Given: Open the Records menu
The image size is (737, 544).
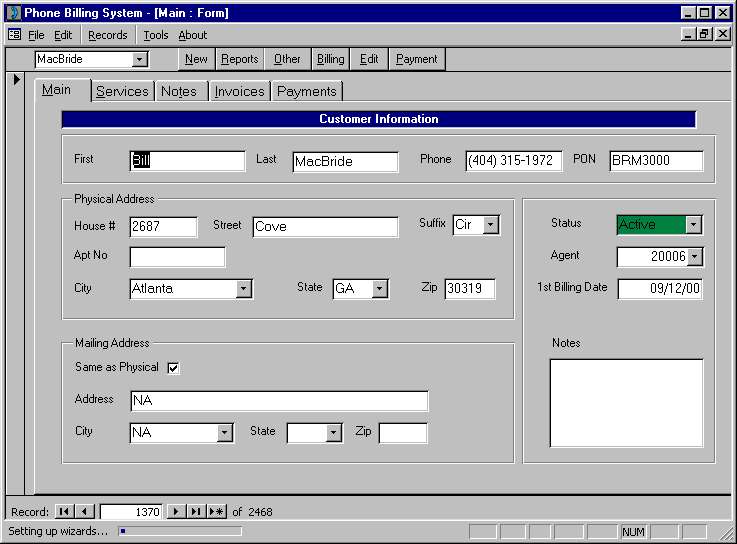Looking at the screenshot, I should tap(108, 35).
